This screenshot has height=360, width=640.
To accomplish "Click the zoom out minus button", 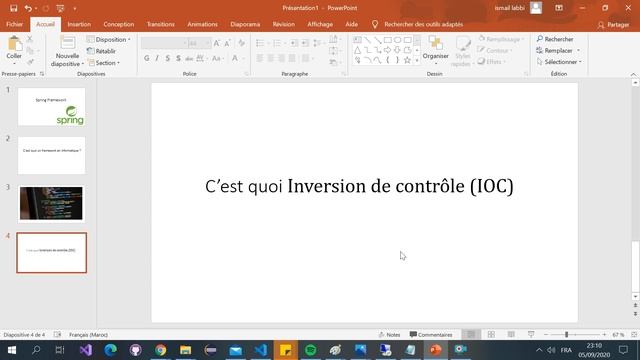I will tap(546, 334).
